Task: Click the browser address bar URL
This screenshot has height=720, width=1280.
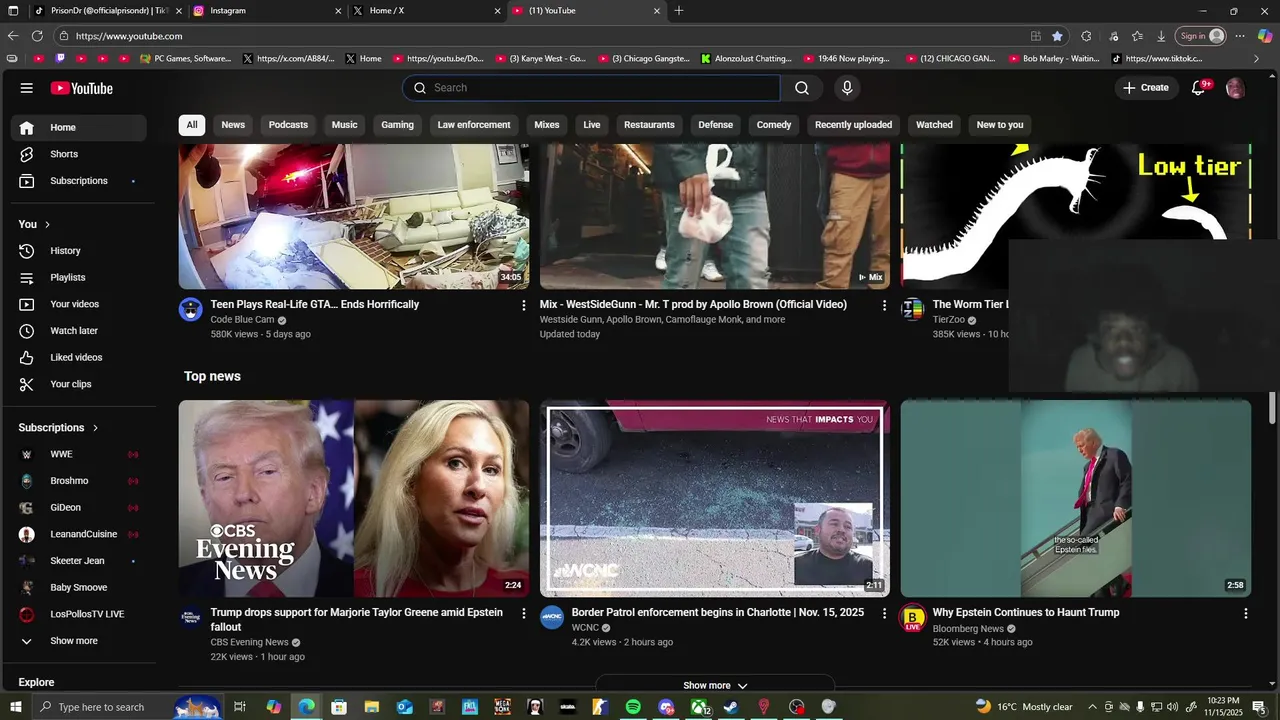Action: point(128,36)
